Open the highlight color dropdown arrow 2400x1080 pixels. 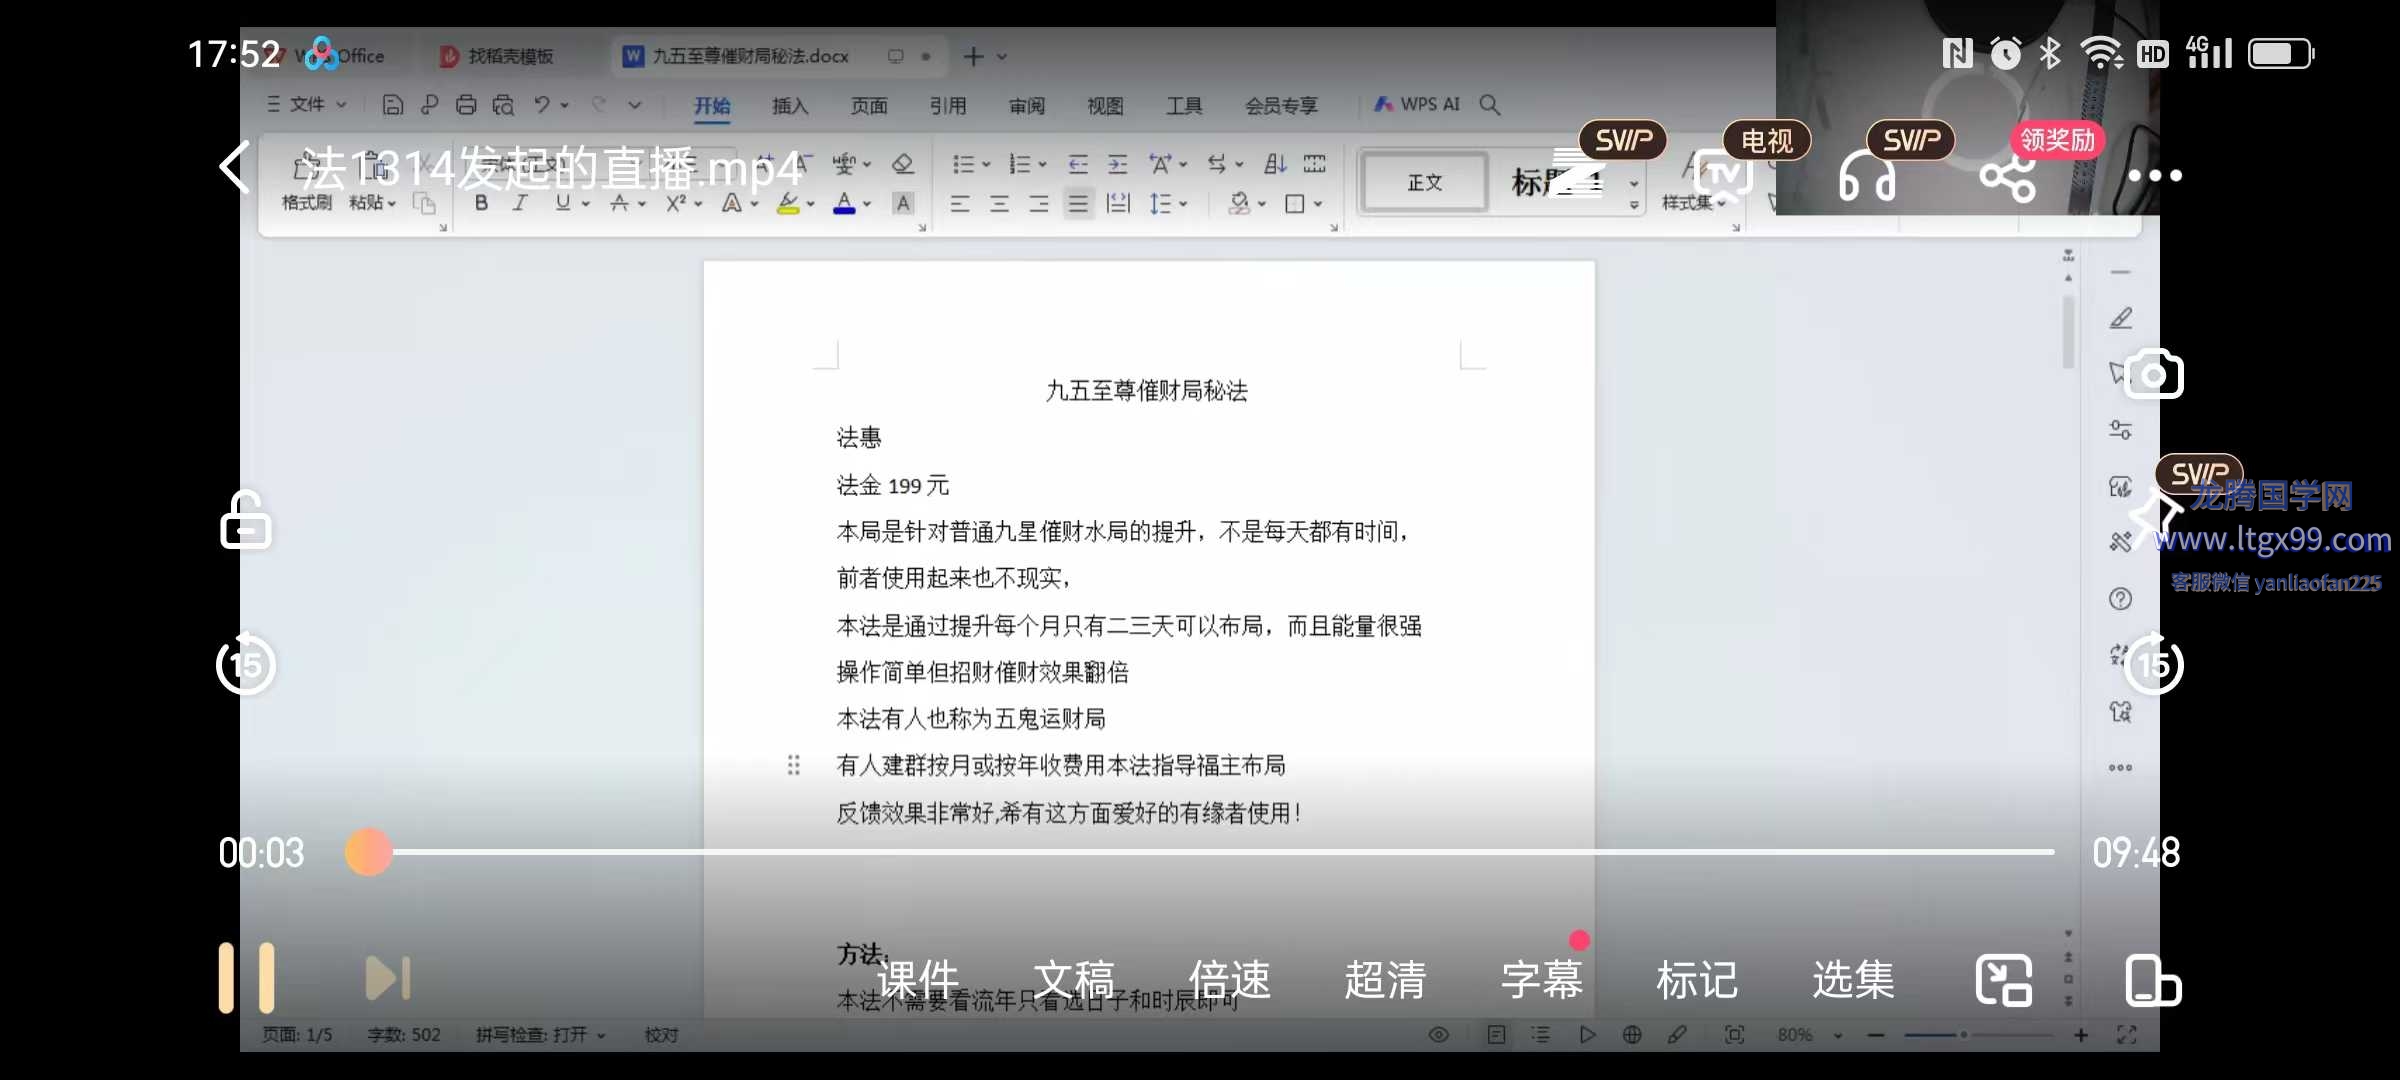[810, 203]
